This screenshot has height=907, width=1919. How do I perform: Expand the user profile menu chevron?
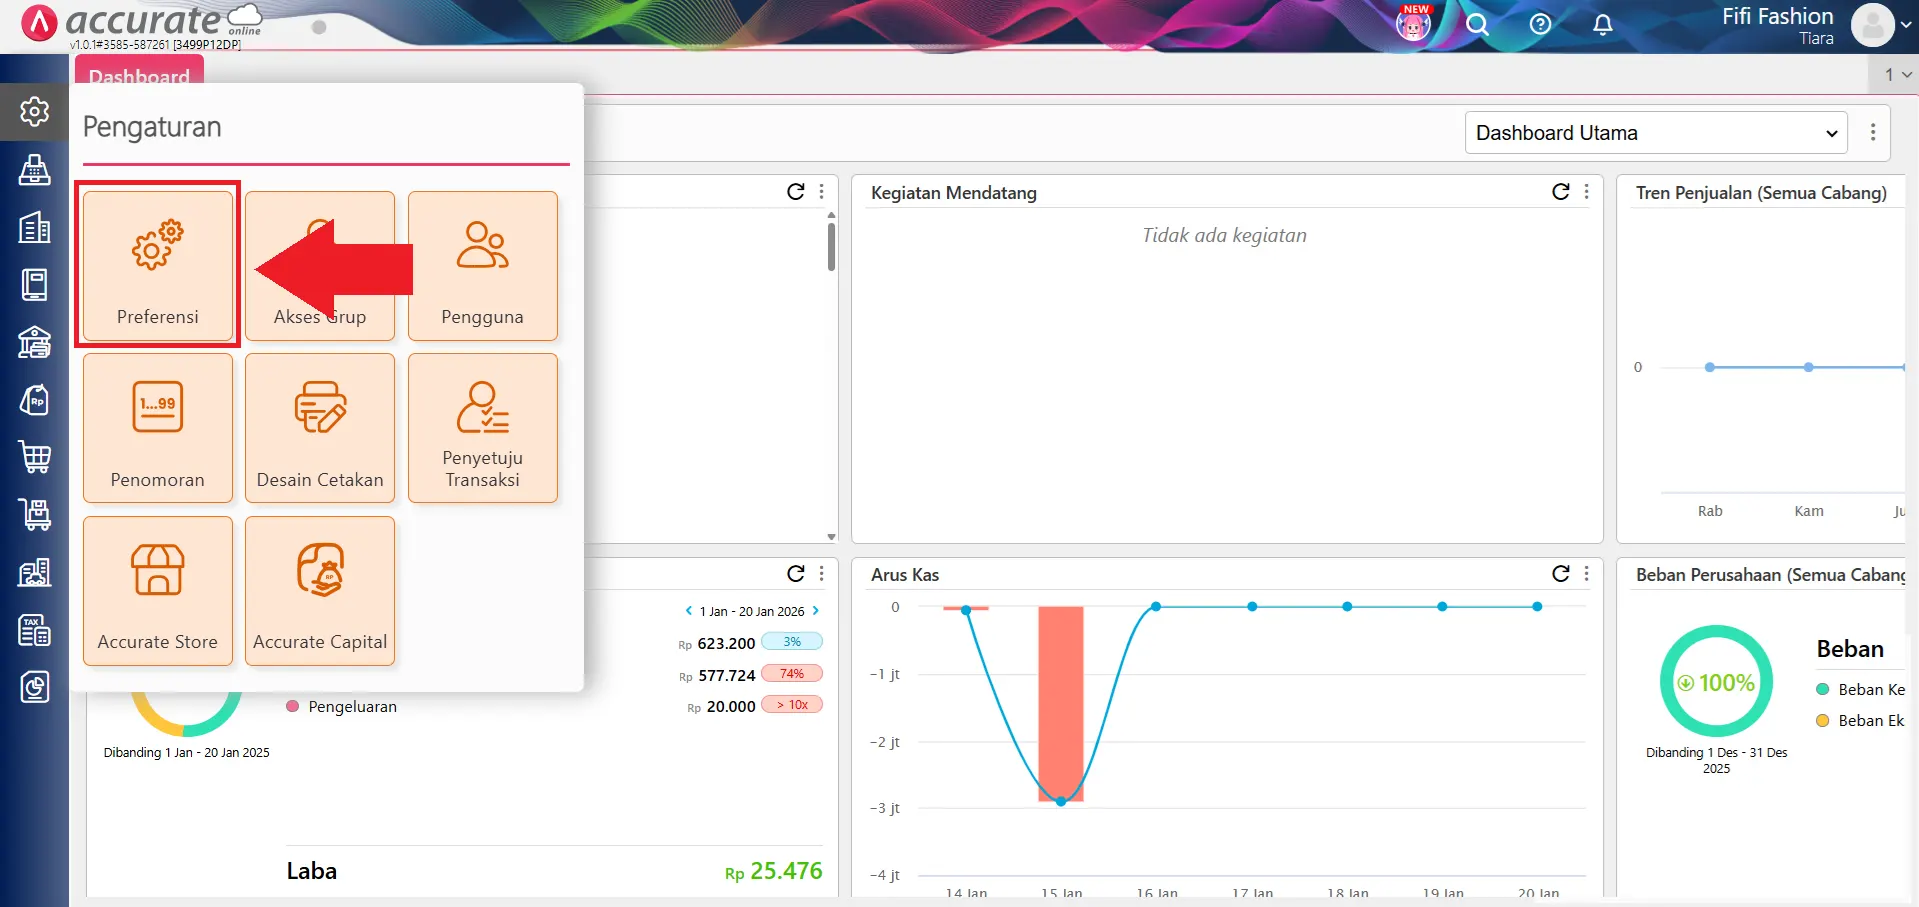1906,26
